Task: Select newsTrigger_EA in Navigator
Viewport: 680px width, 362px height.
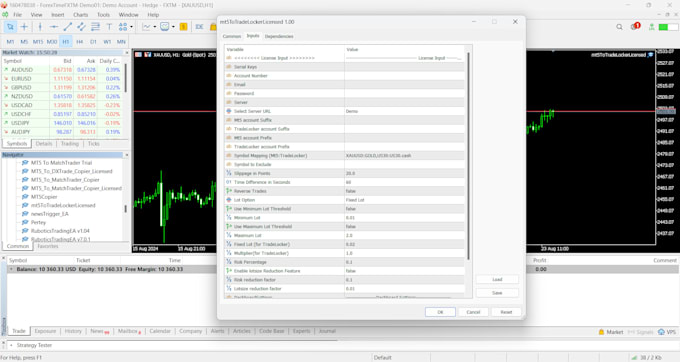Action: pos(49,214)
